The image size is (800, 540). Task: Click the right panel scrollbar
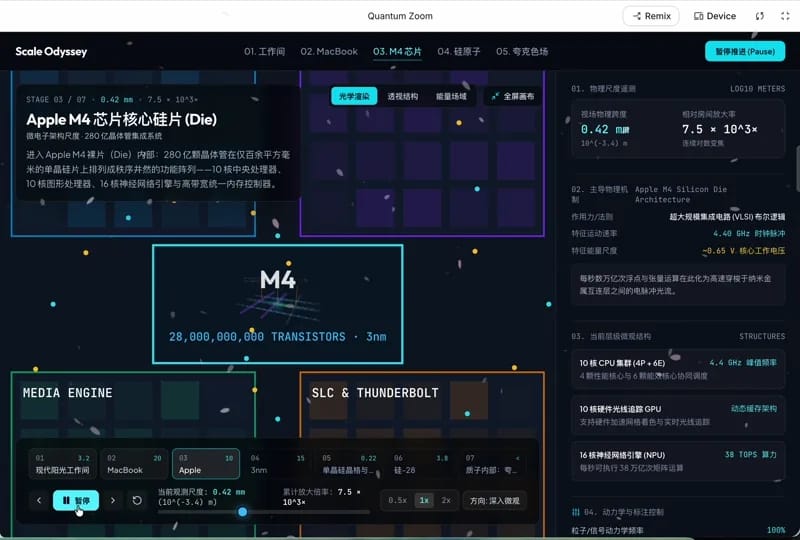tap(797, 168)
